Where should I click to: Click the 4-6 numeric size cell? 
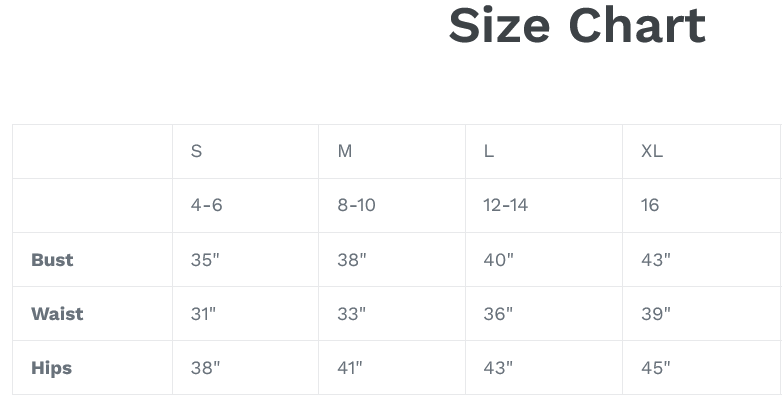[206, 205]
